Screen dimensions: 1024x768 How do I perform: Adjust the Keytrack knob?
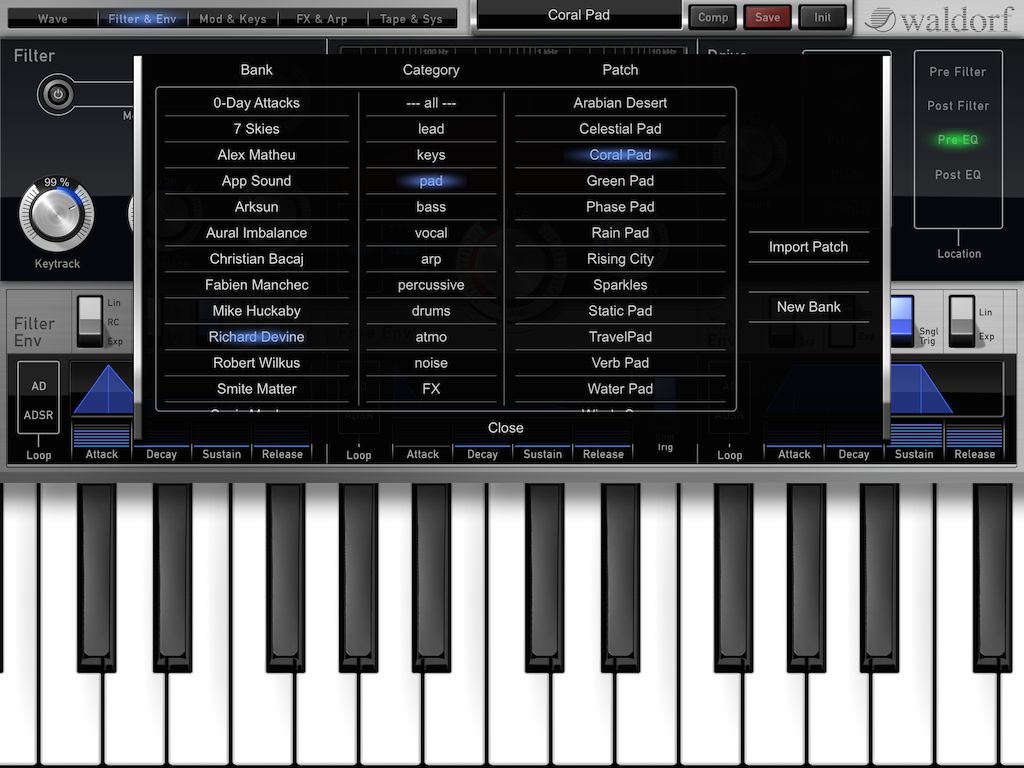coord(57,214)
